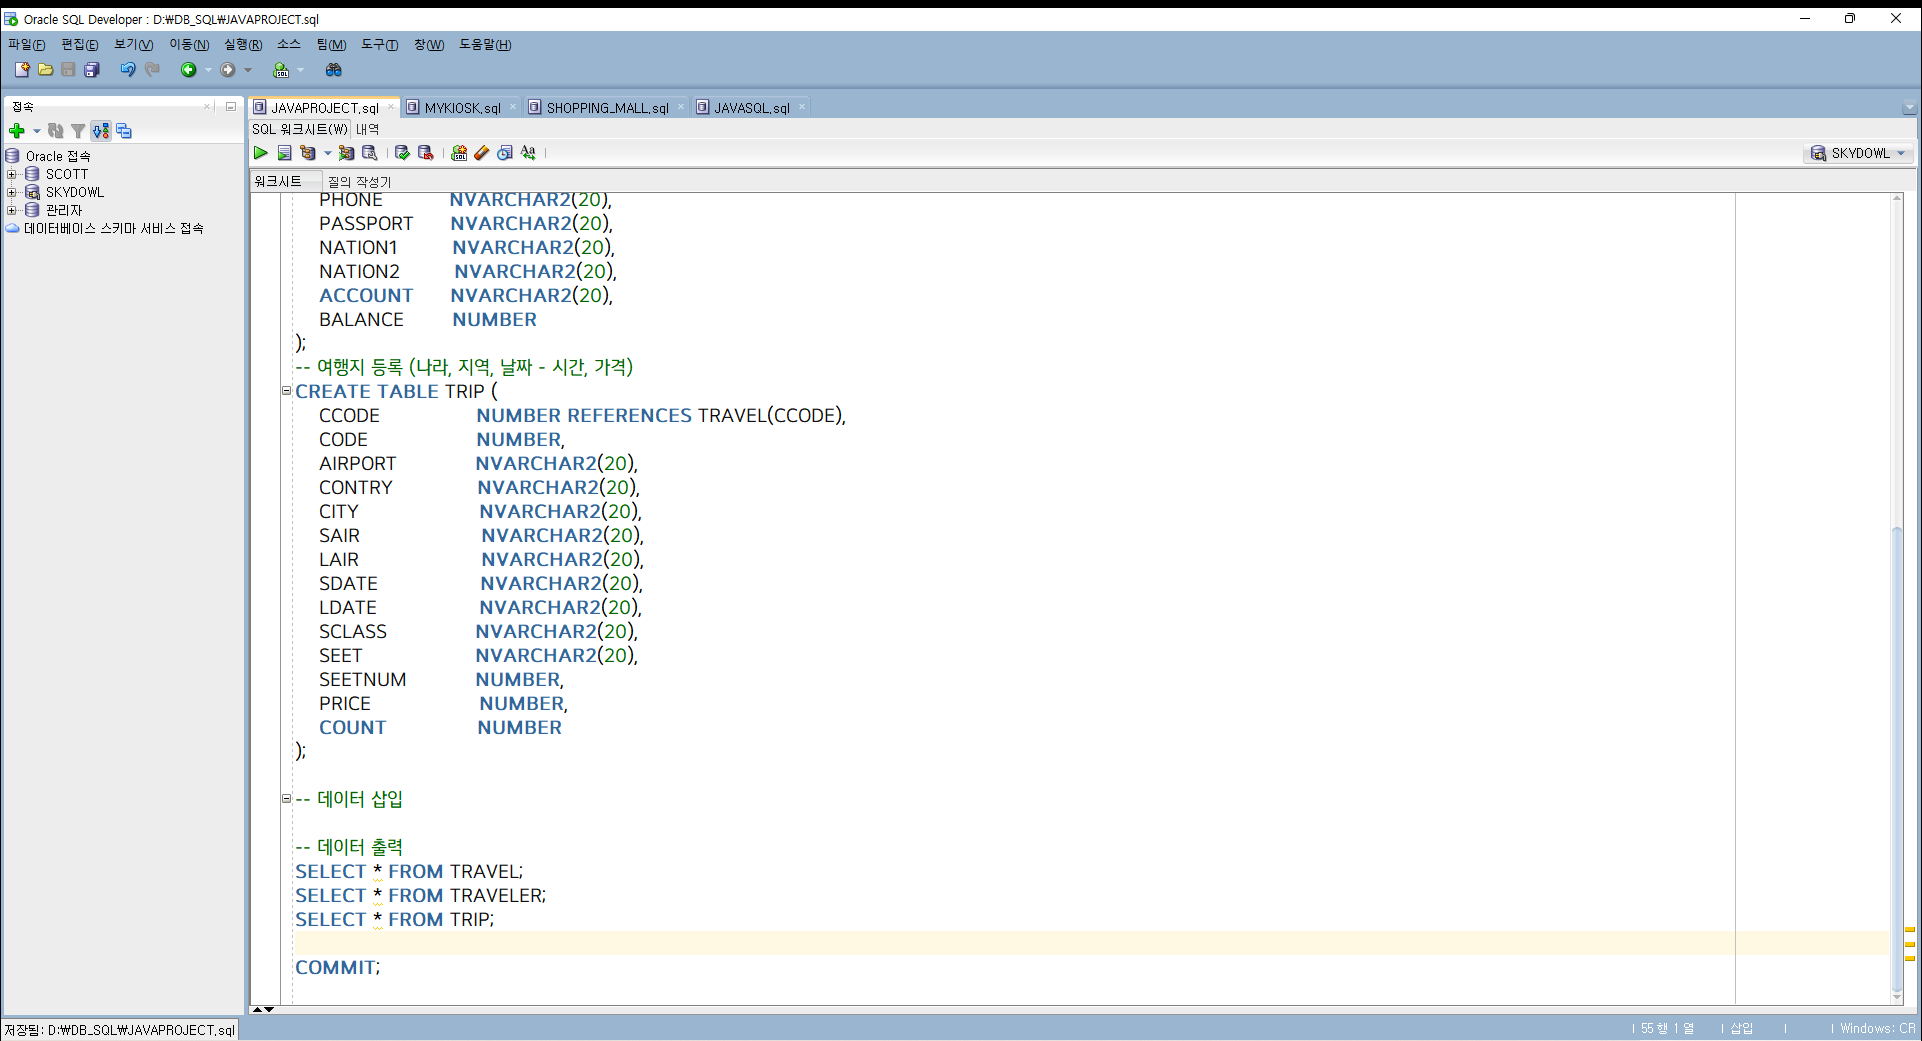Open the Explain Plan dropdown arrow
This screenshot has width=1922, height=1041.
(327, 153)
